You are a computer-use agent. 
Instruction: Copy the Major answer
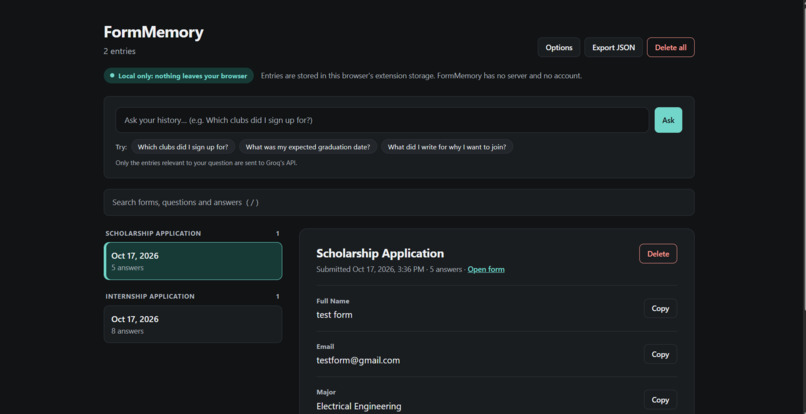660,400
